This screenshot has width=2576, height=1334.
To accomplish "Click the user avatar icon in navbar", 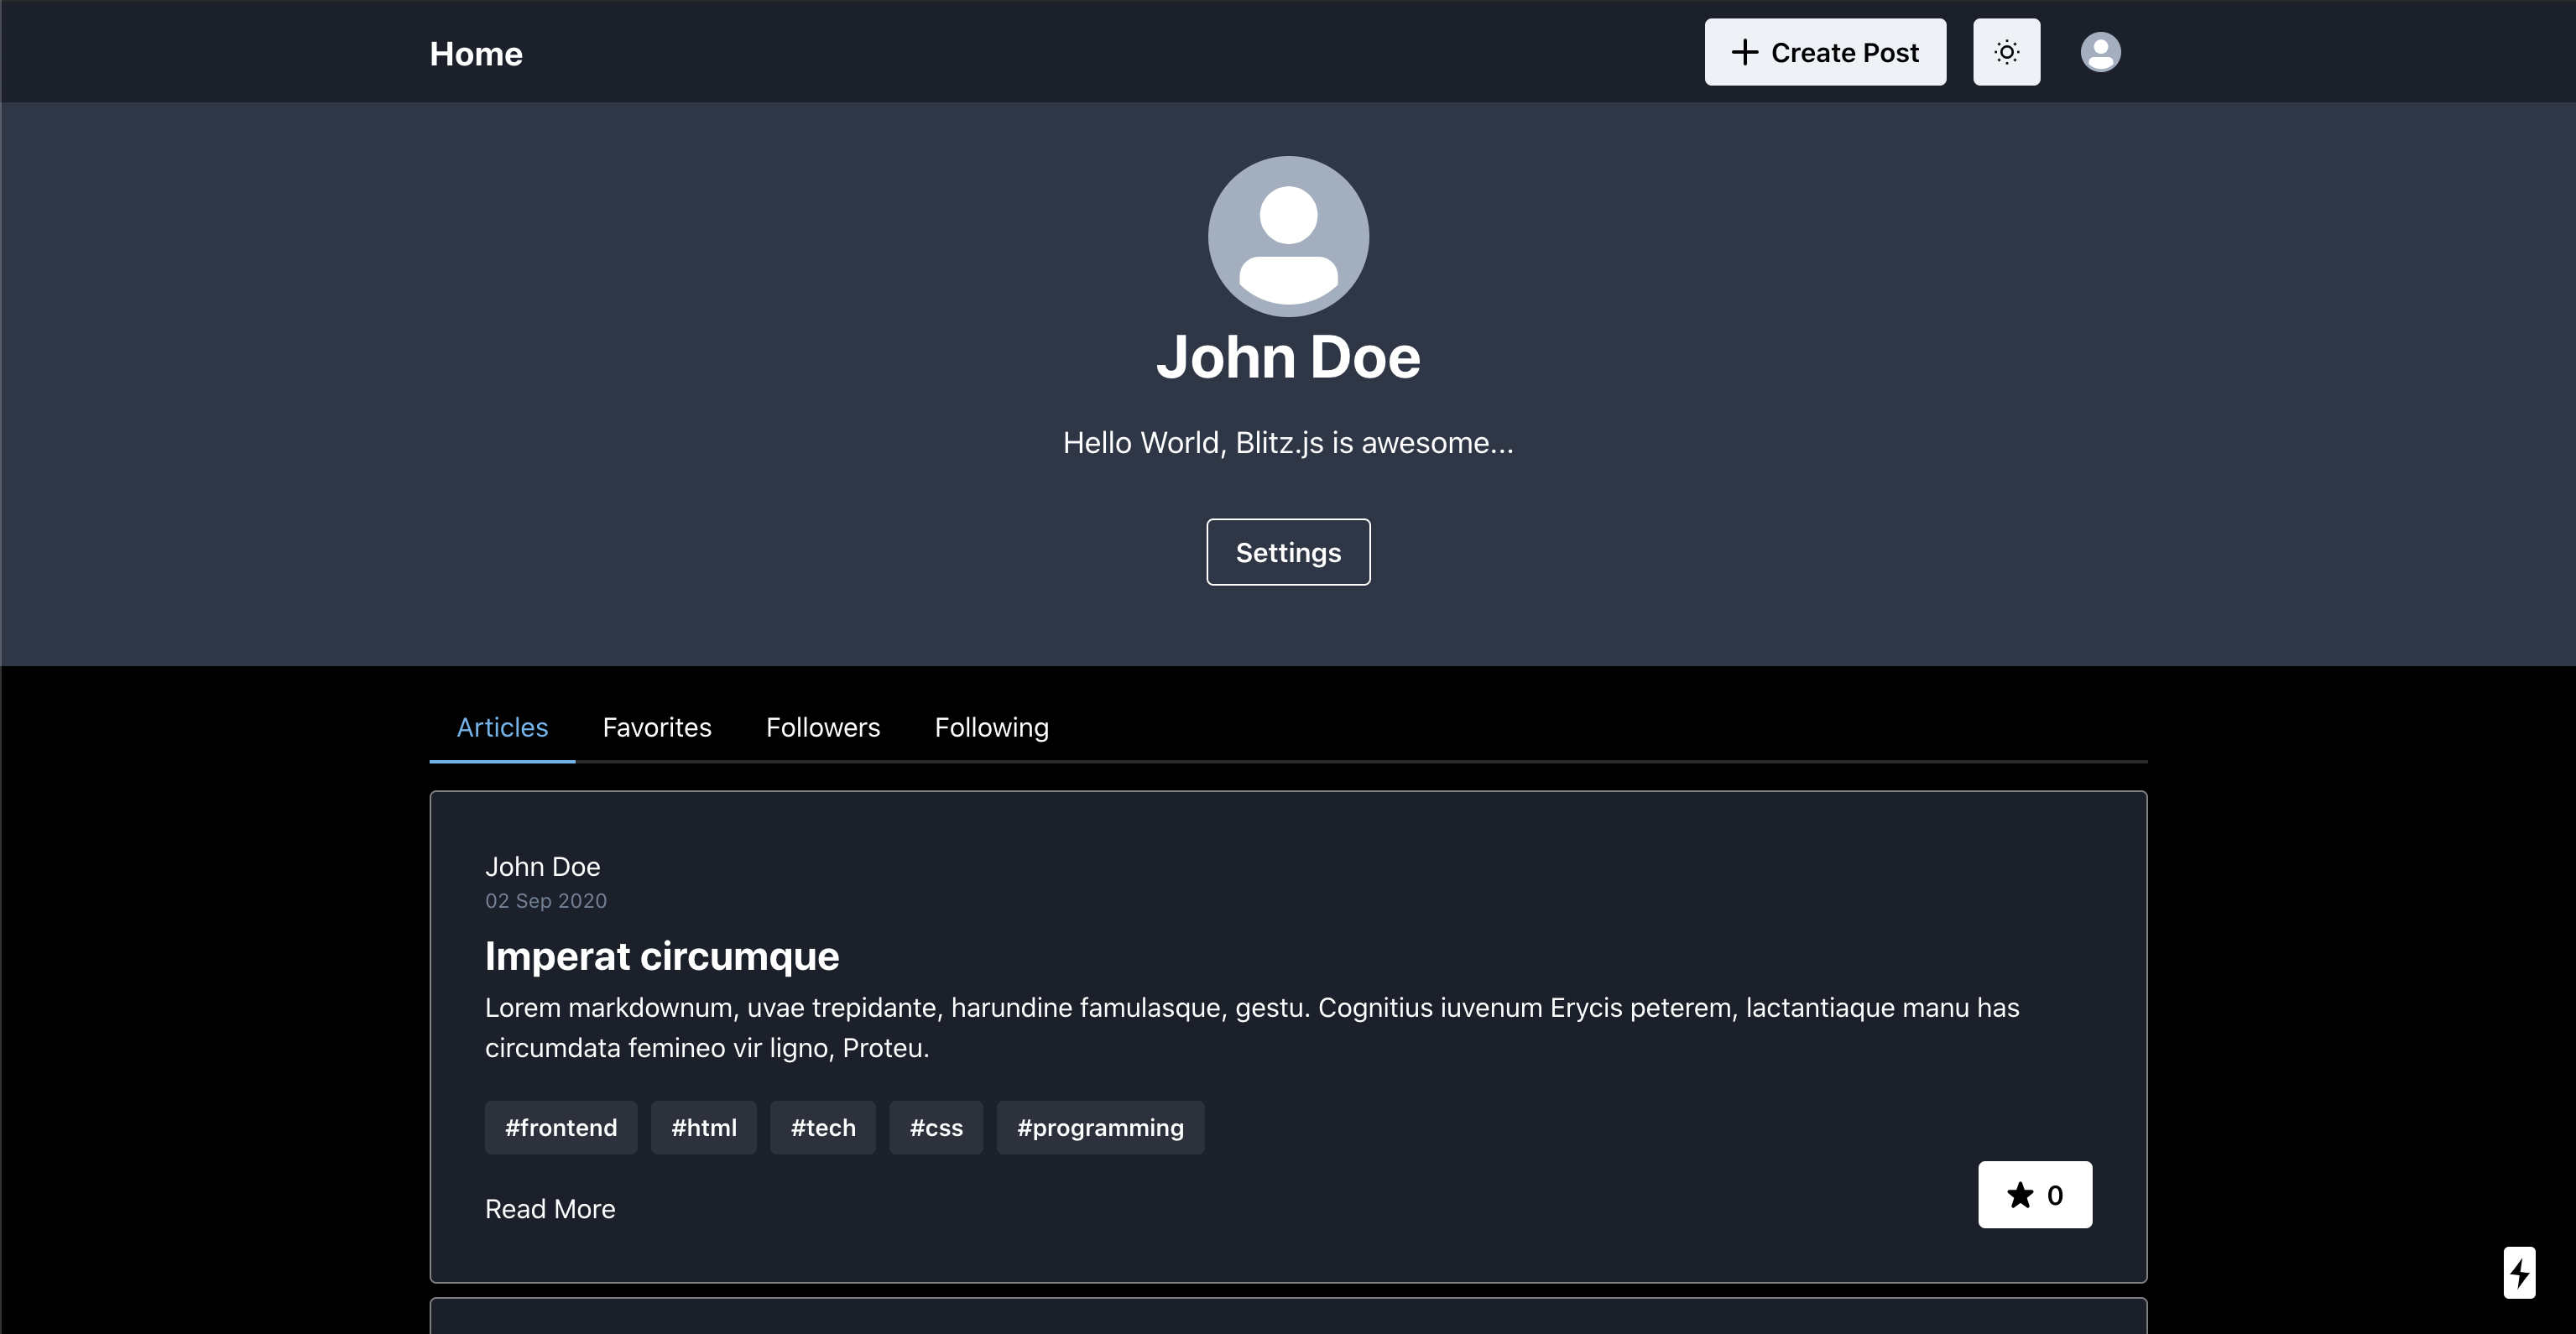I will (x=2100, y=52).
